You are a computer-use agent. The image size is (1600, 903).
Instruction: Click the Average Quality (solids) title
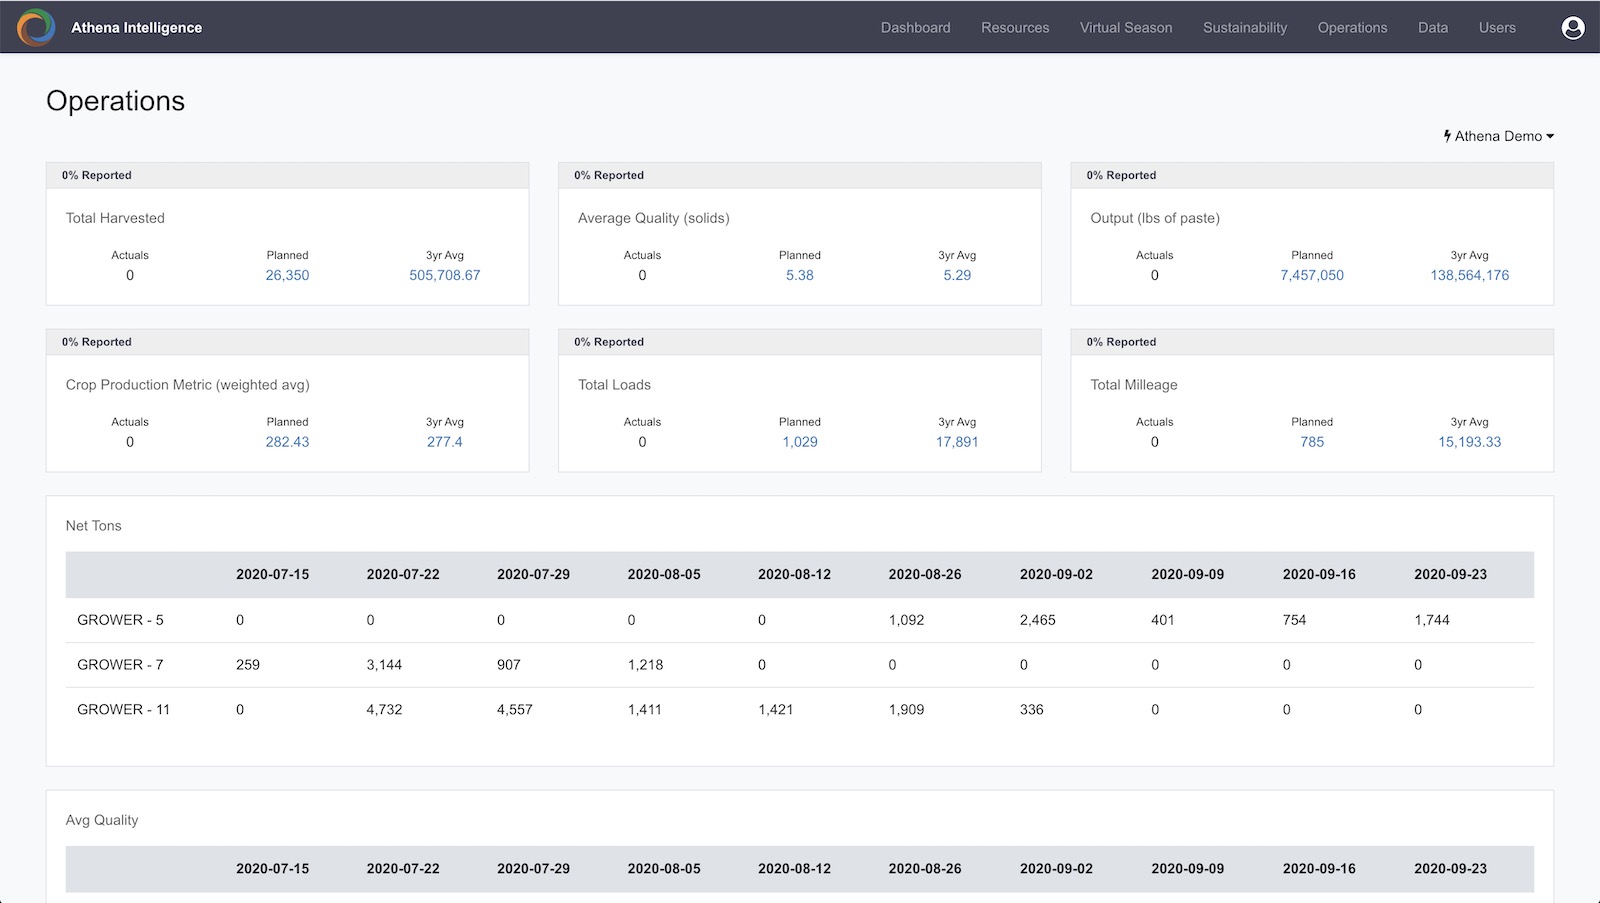[654, 218]
